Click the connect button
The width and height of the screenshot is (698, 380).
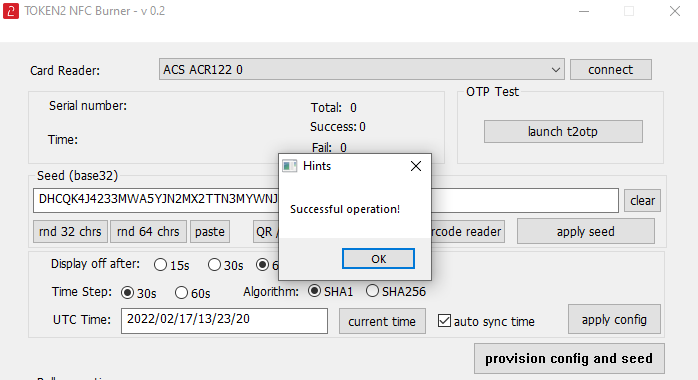point(611,69)
